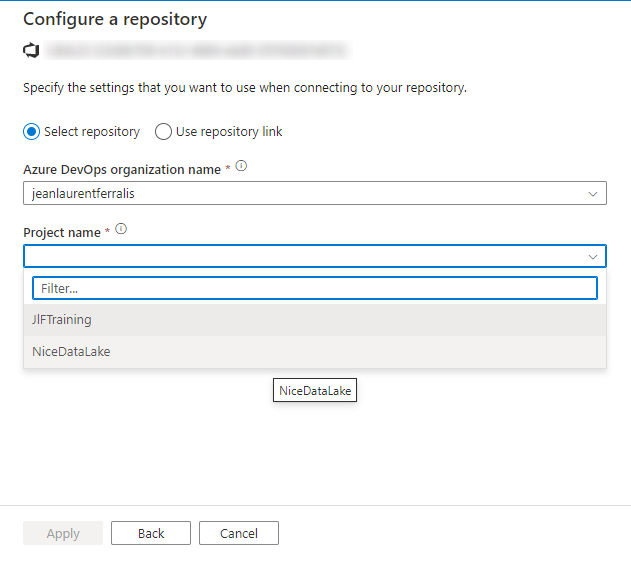The width and height of the screenshot is (631, 567).
Task: Open the Azure DevOps organization name dropdown
Action: point(315,193)
